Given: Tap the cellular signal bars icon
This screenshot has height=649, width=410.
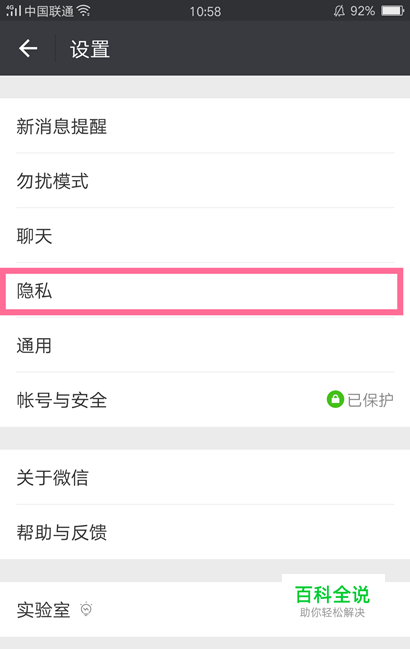Looking at the screenshot, I should 13,10.
